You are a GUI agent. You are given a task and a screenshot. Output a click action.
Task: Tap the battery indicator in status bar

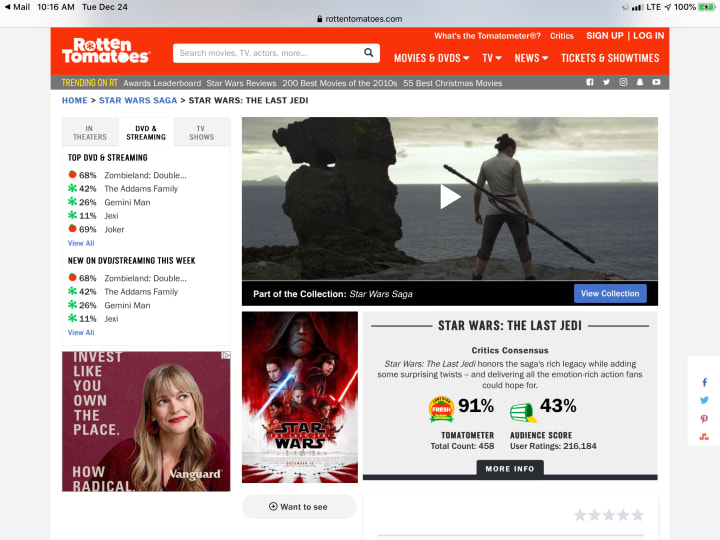706,7
